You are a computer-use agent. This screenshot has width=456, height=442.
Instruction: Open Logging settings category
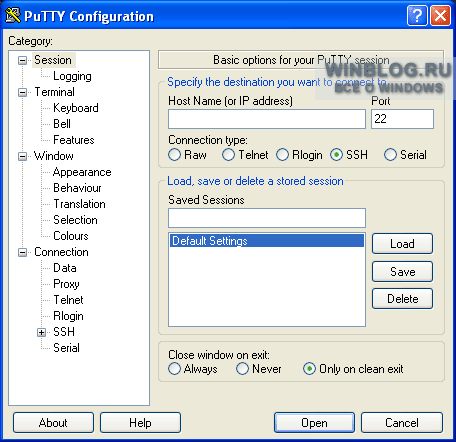[x=72, y=76]
